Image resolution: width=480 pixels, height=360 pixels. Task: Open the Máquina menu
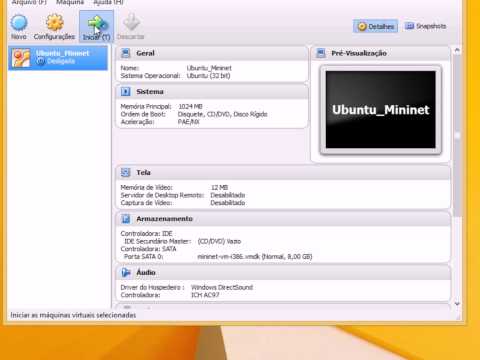click(70, 2)
